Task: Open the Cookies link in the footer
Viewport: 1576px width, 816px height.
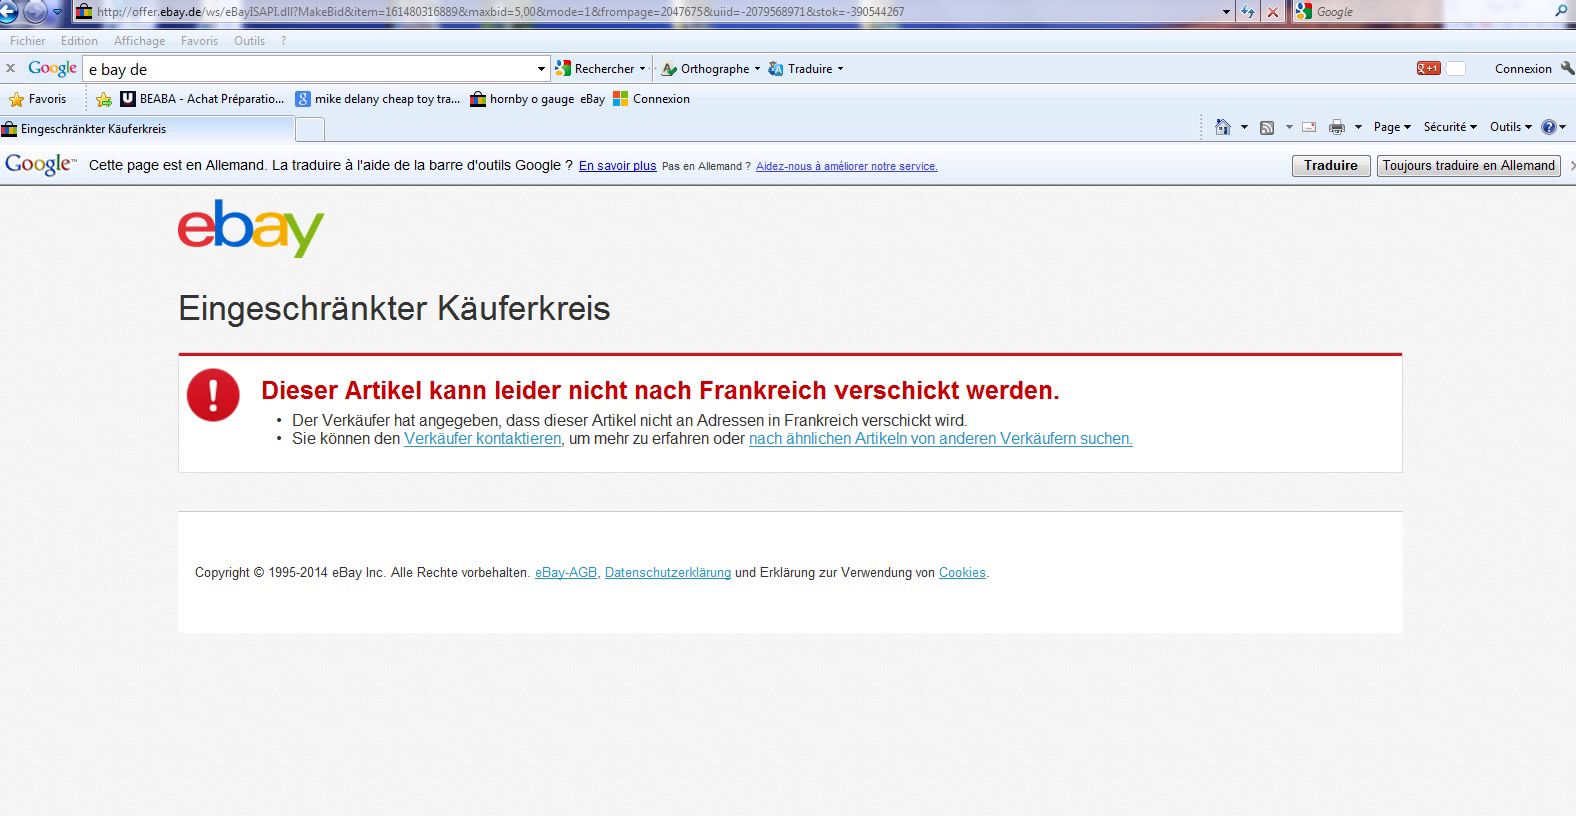Action: click(x=962, y=573)
